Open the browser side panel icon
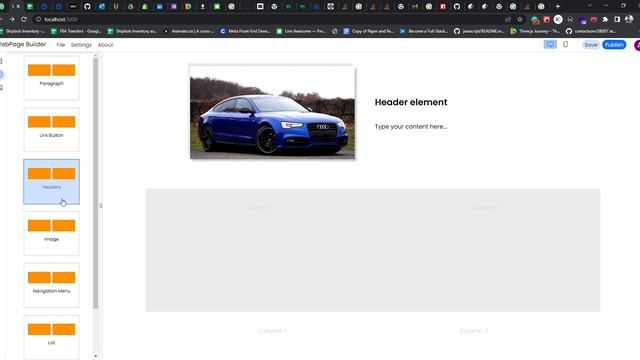 tap(617, 20)
